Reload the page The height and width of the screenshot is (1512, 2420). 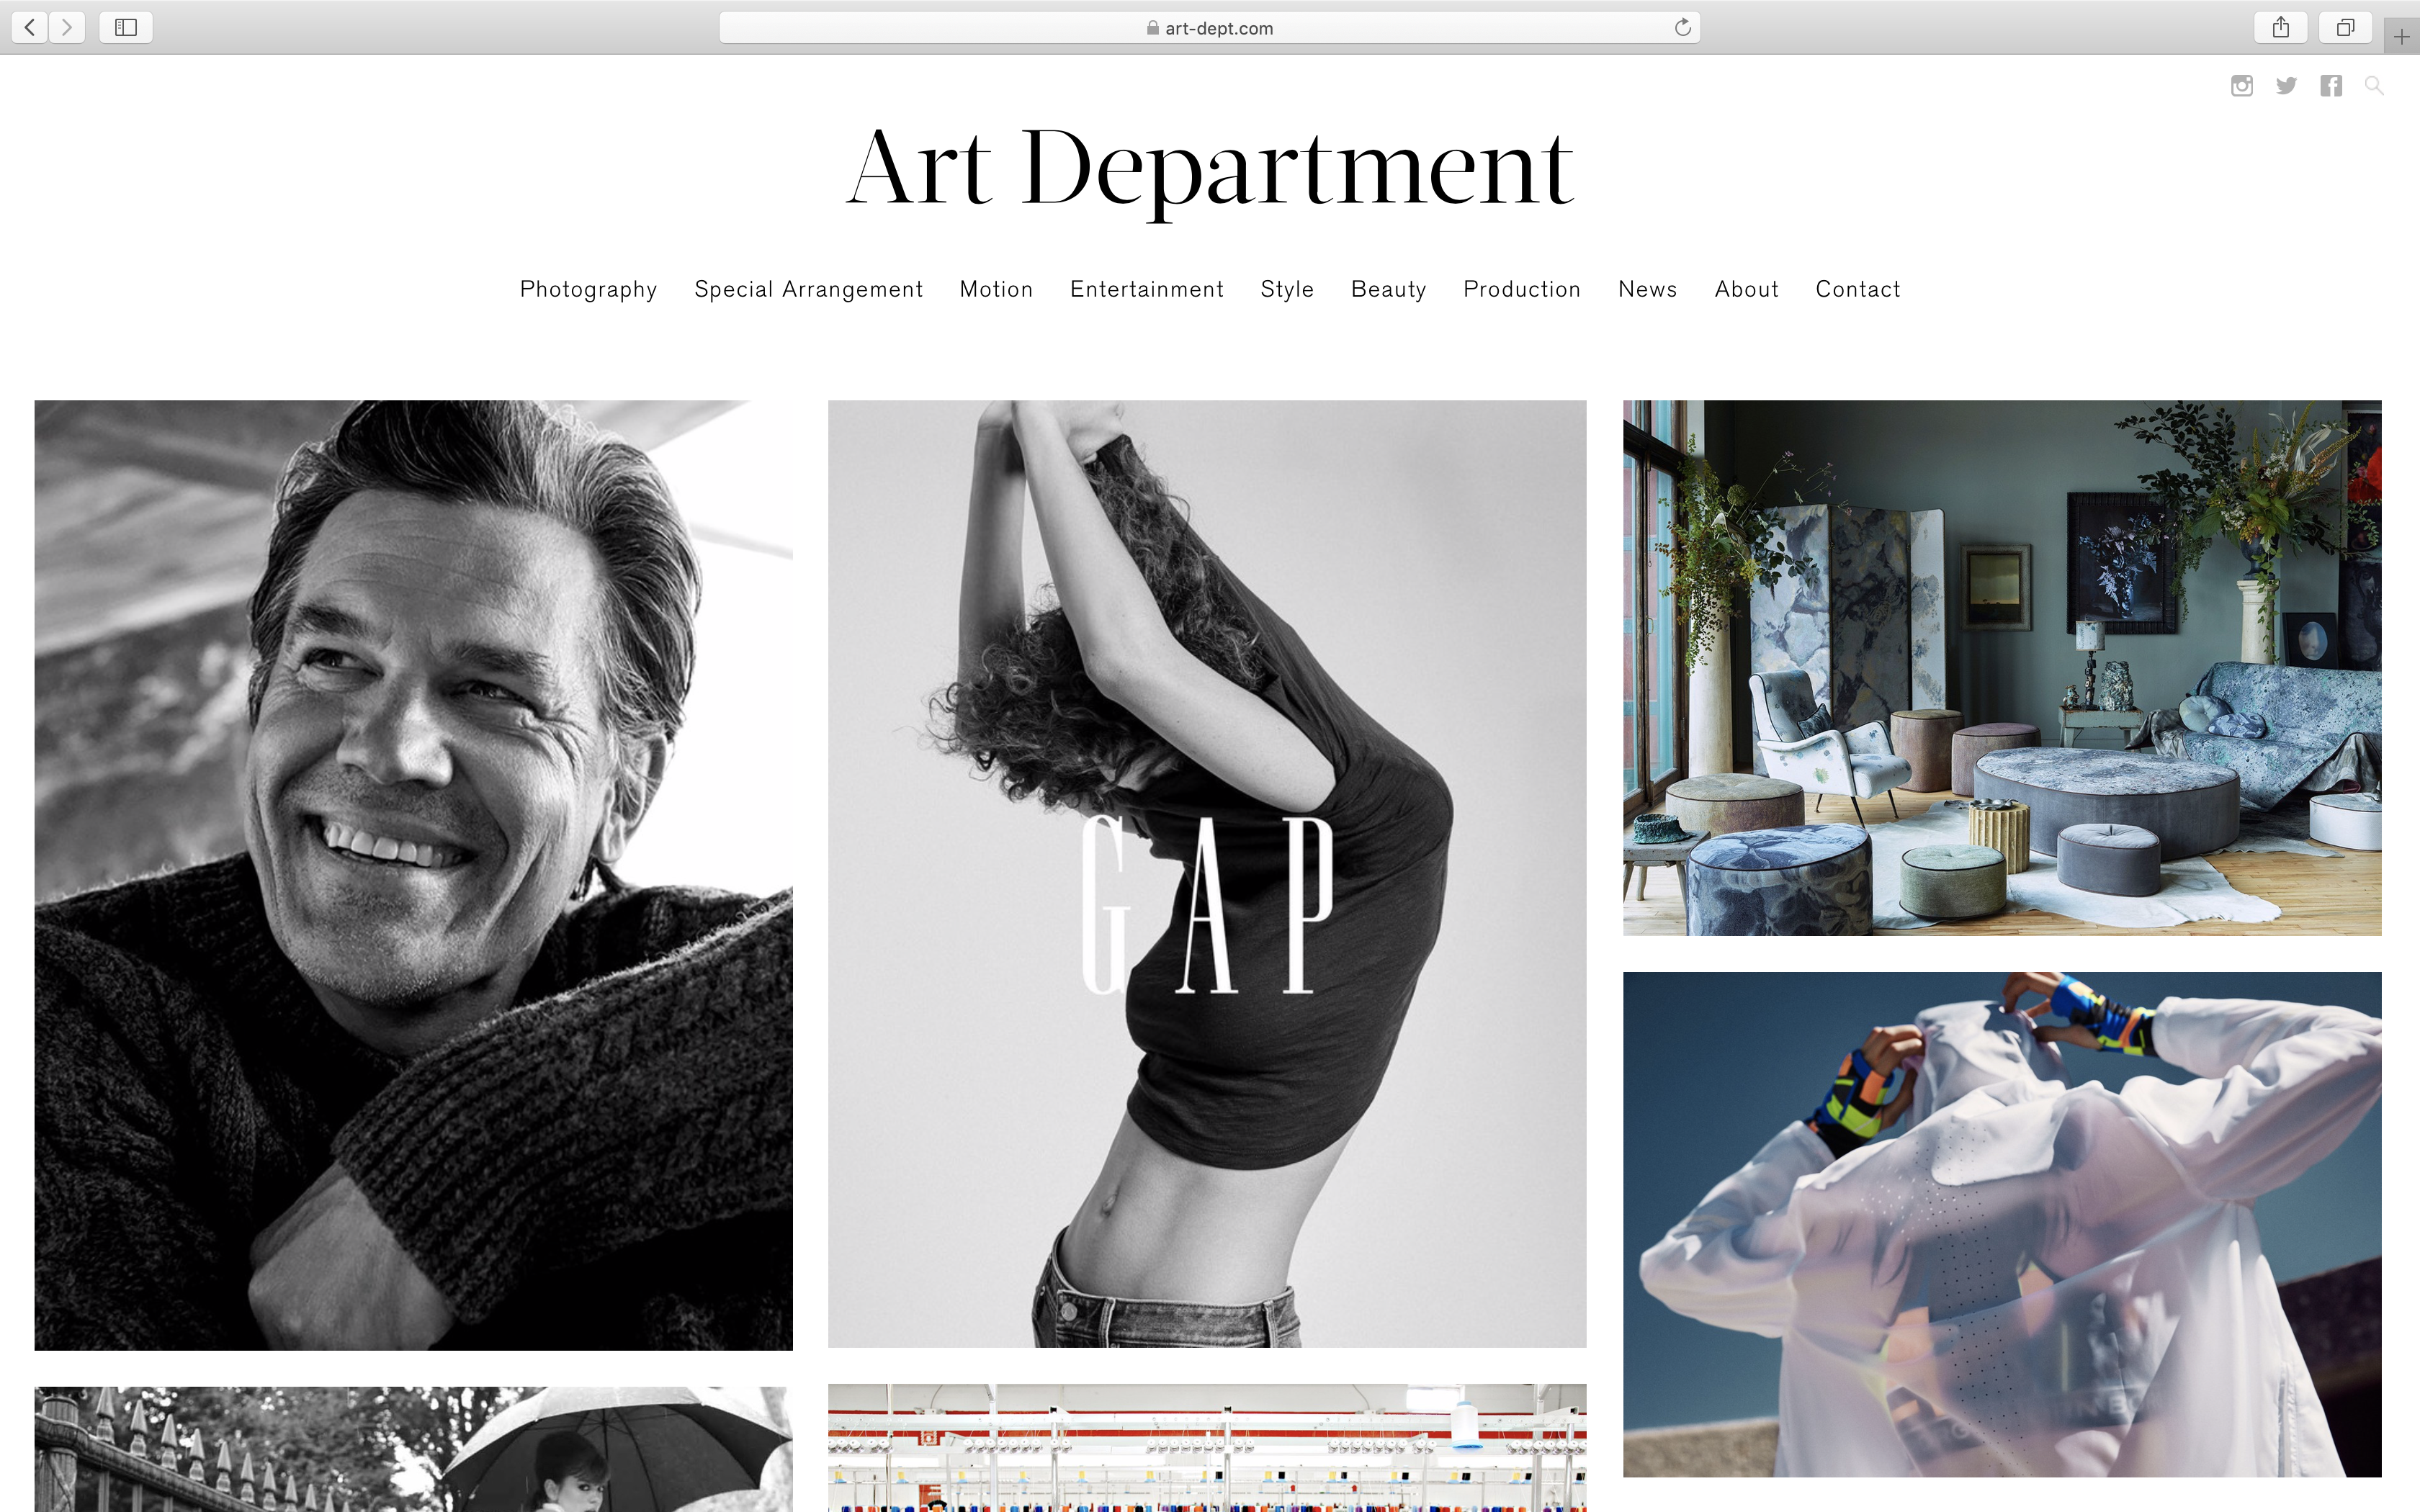(x=1683, y=27)
